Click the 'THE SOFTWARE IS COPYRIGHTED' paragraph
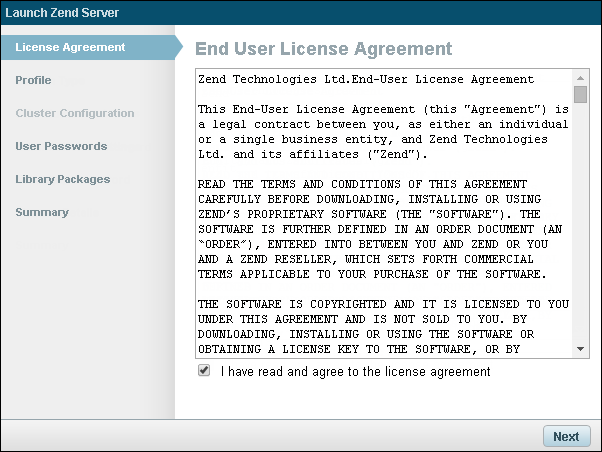 [x=383, y=326]
